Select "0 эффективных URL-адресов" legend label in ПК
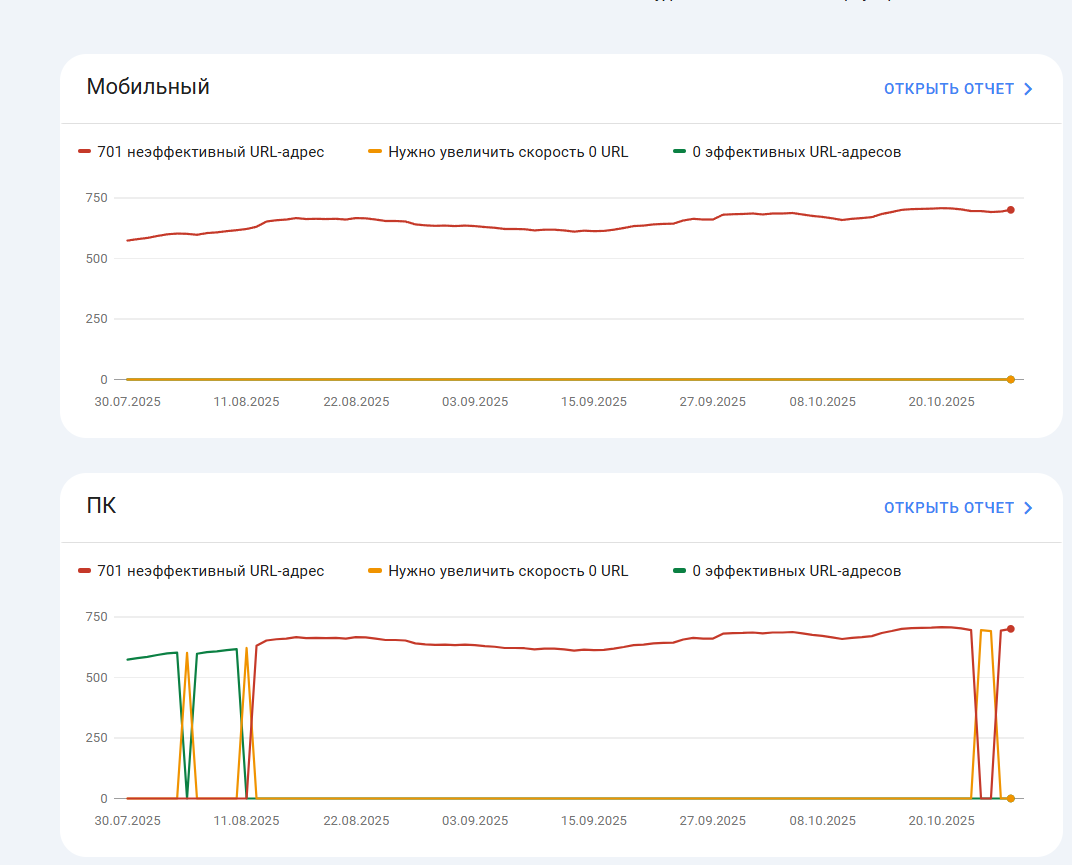The height and width of the screenshot is (865, 1072). [797, 571]
